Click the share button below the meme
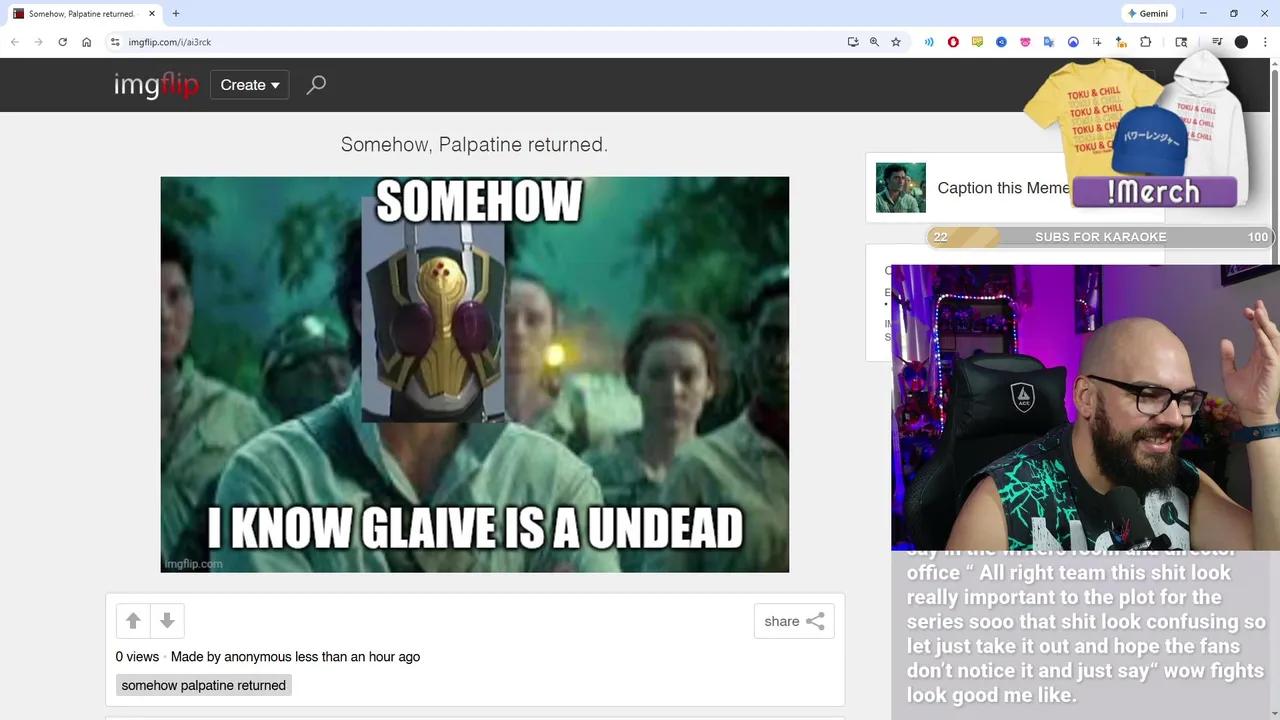Image resolution: width=1280 pixels, height=720 pixels. click(x=794, y=621)
